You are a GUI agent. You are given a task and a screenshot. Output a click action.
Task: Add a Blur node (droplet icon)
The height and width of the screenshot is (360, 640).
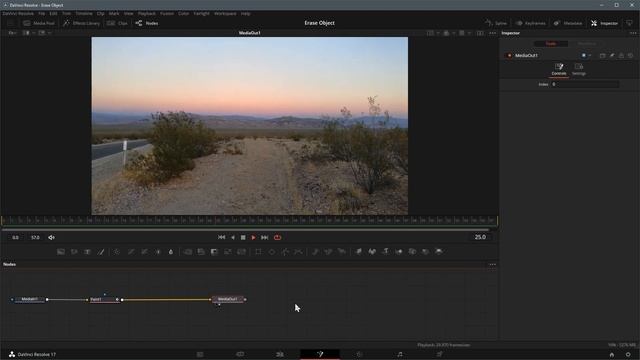(171, 252)
